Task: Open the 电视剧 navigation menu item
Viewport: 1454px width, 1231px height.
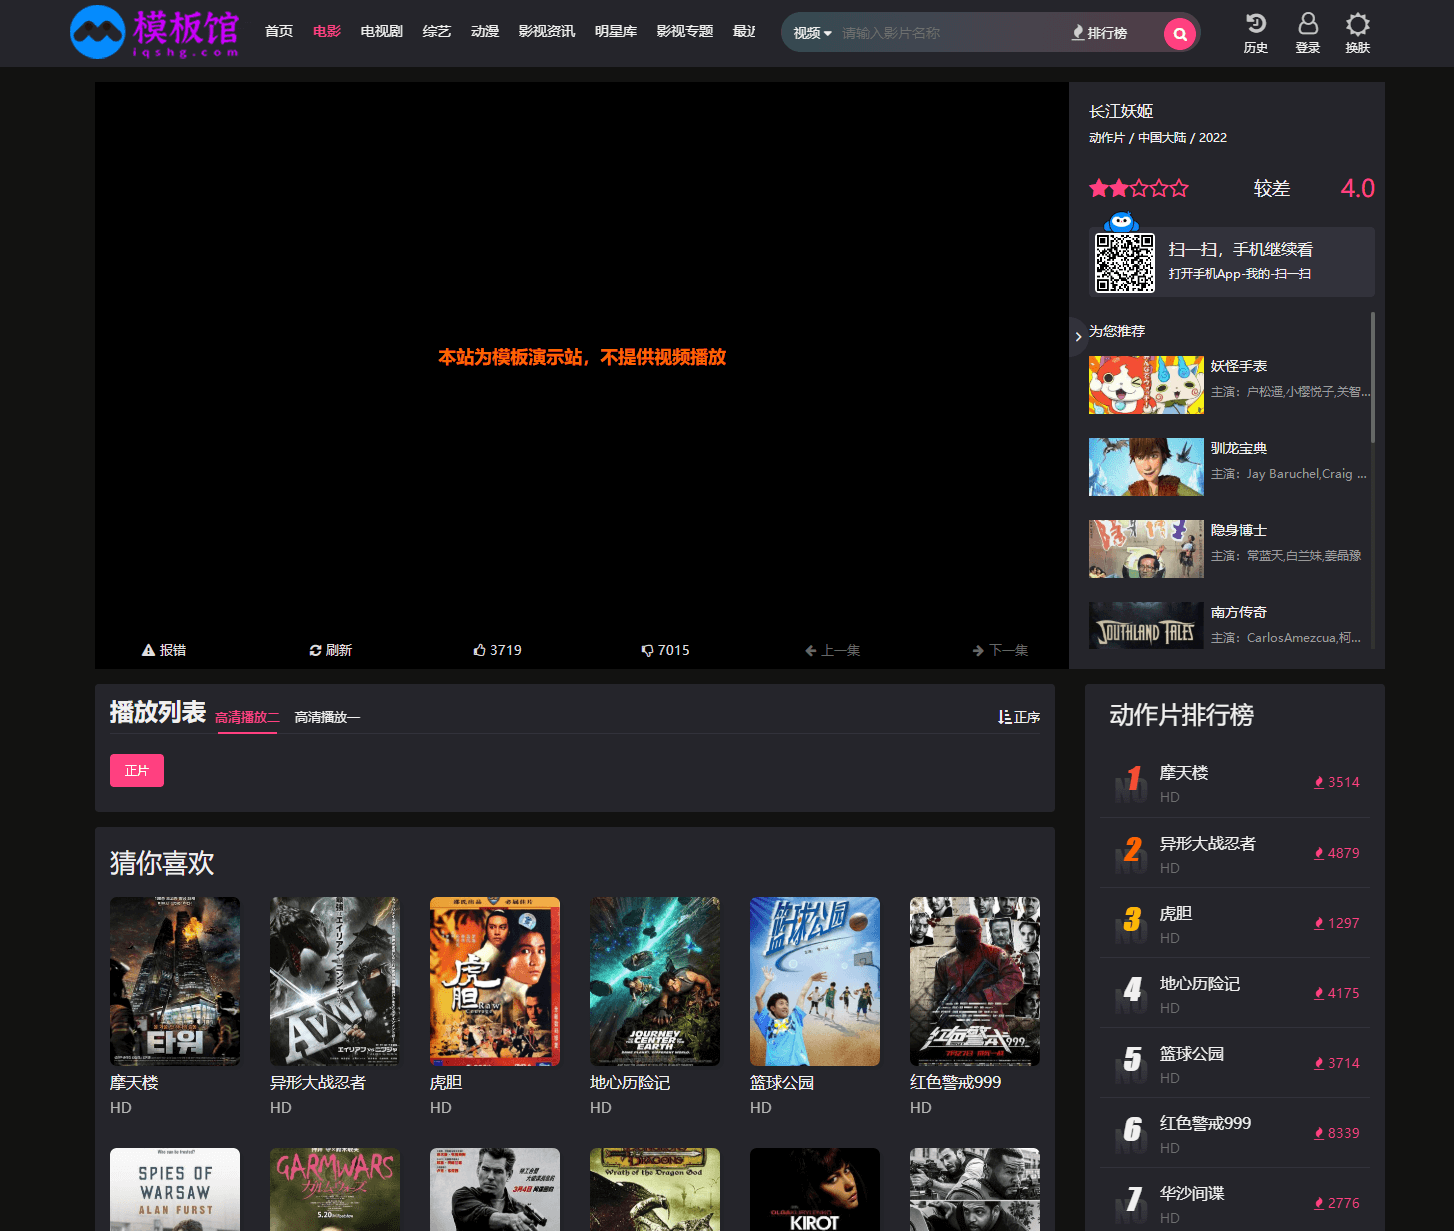Action: (x=381, y=32)
